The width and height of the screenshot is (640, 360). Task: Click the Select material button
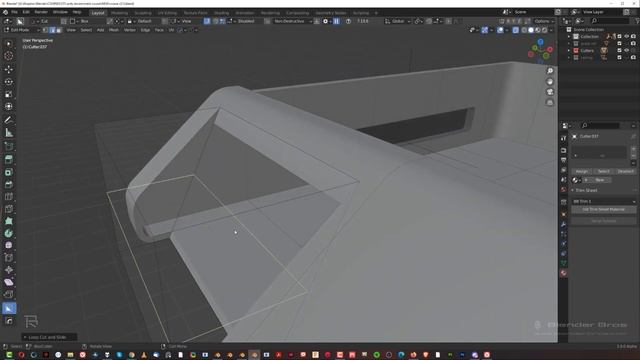point(604,171)
